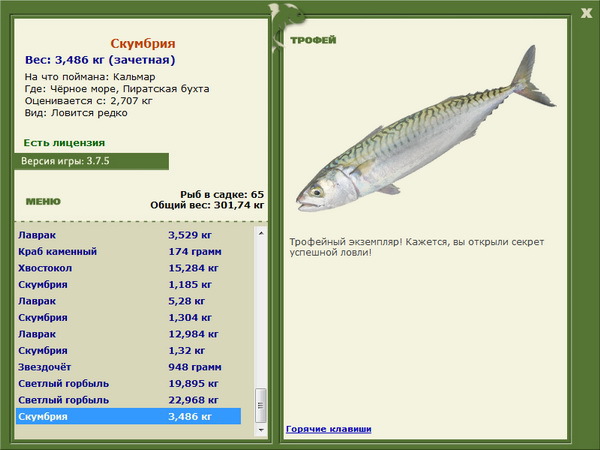Click the Трофейный экземпляр description text

416,247
